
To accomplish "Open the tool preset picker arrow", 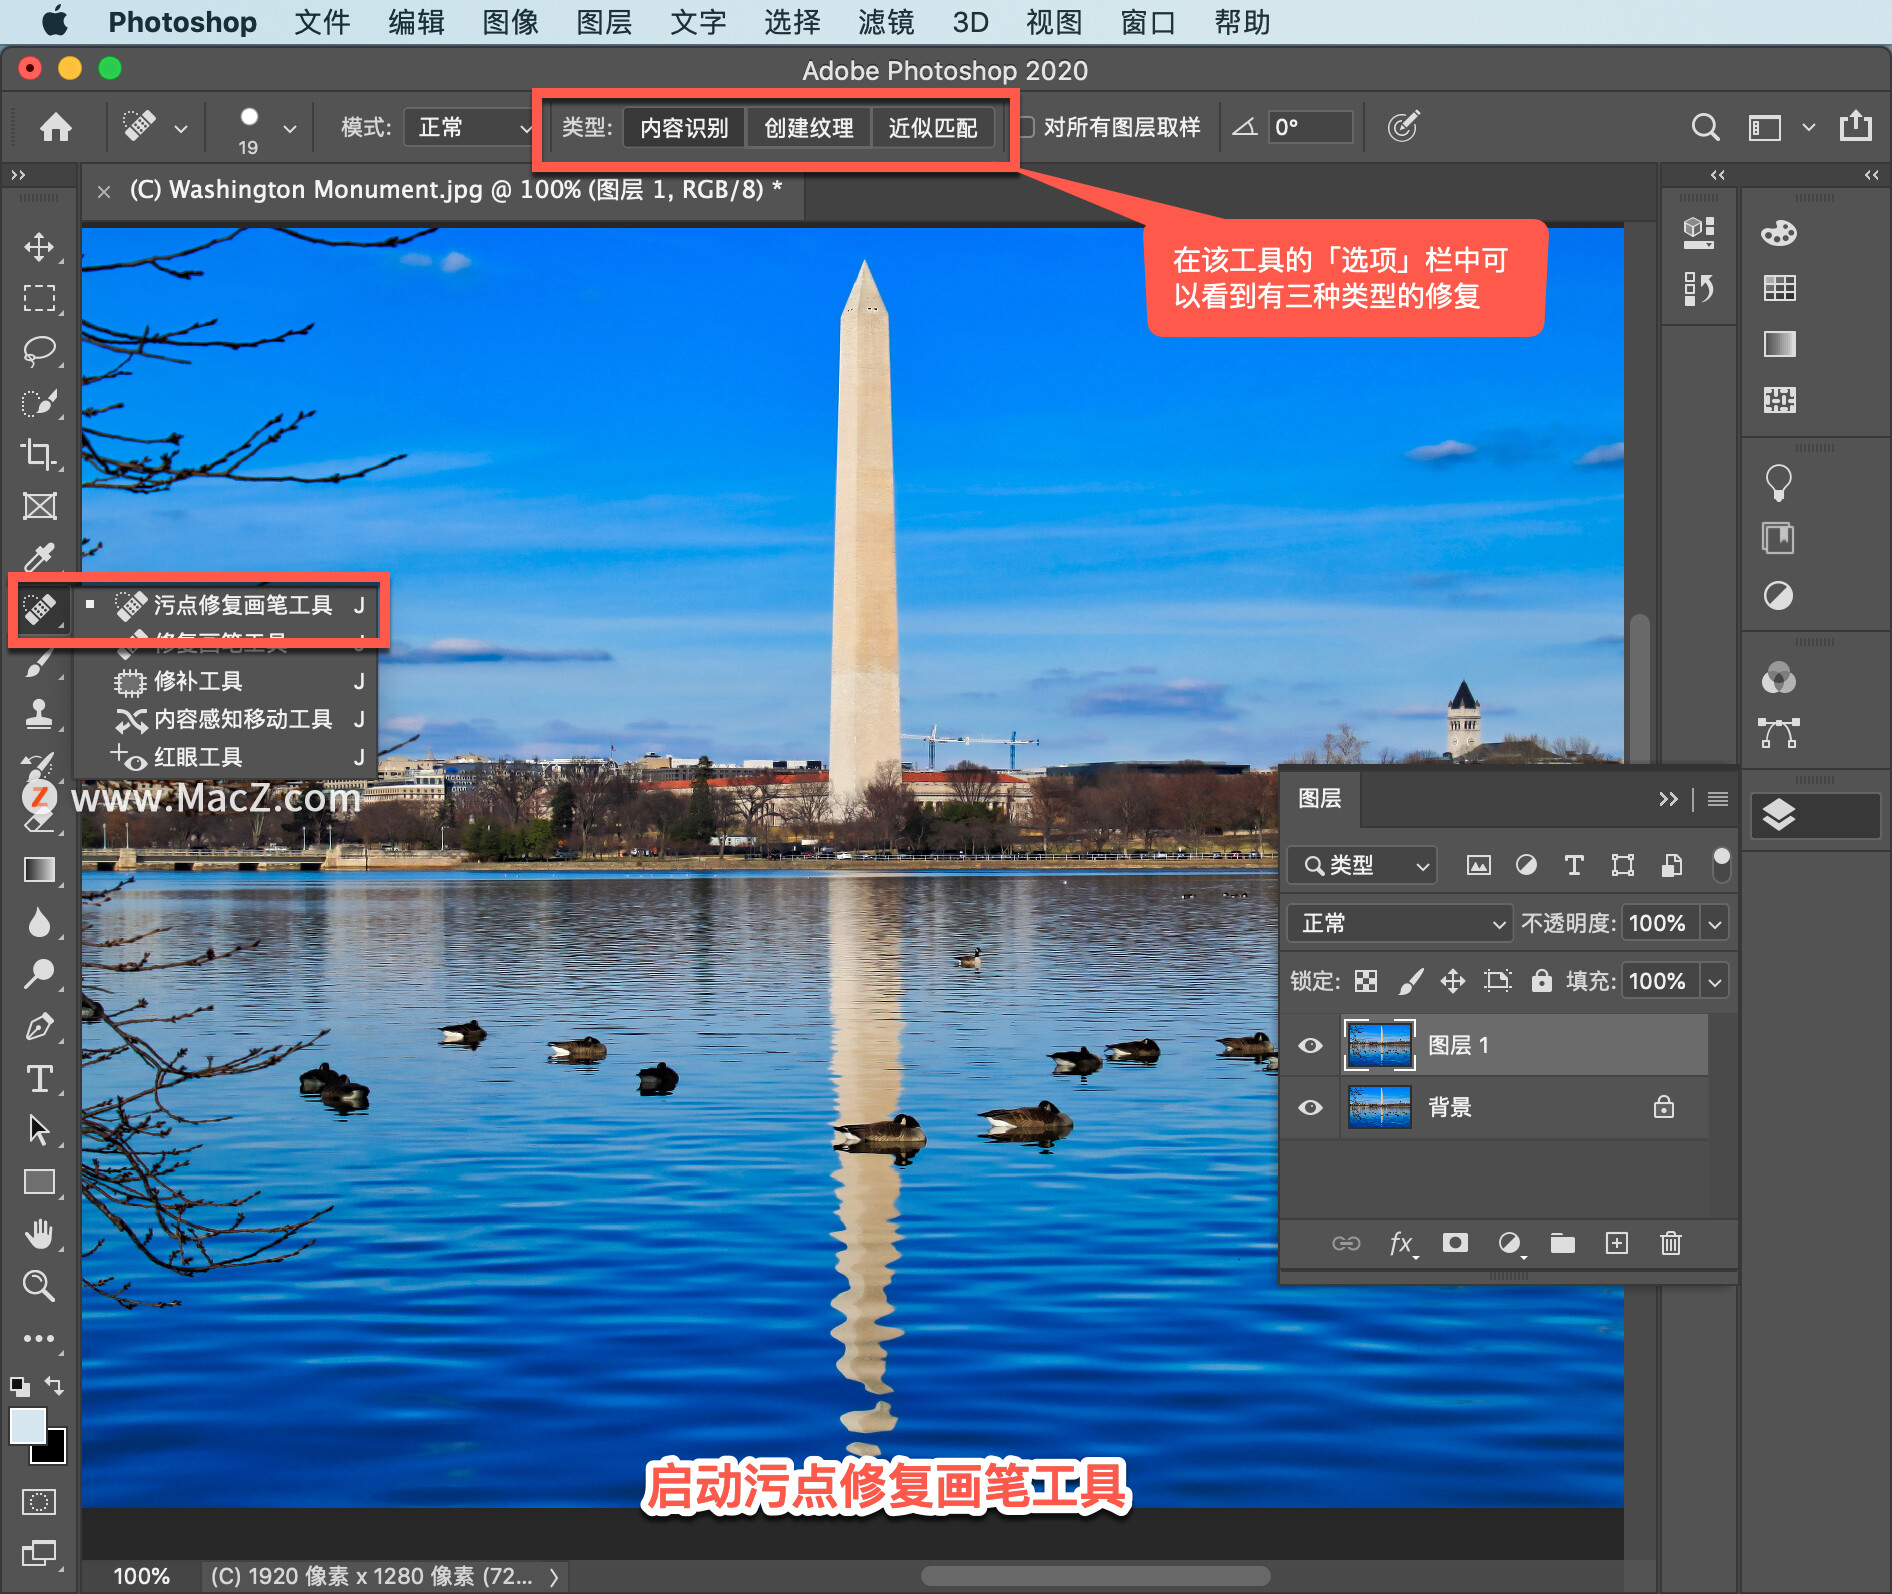I will [181, 128].
